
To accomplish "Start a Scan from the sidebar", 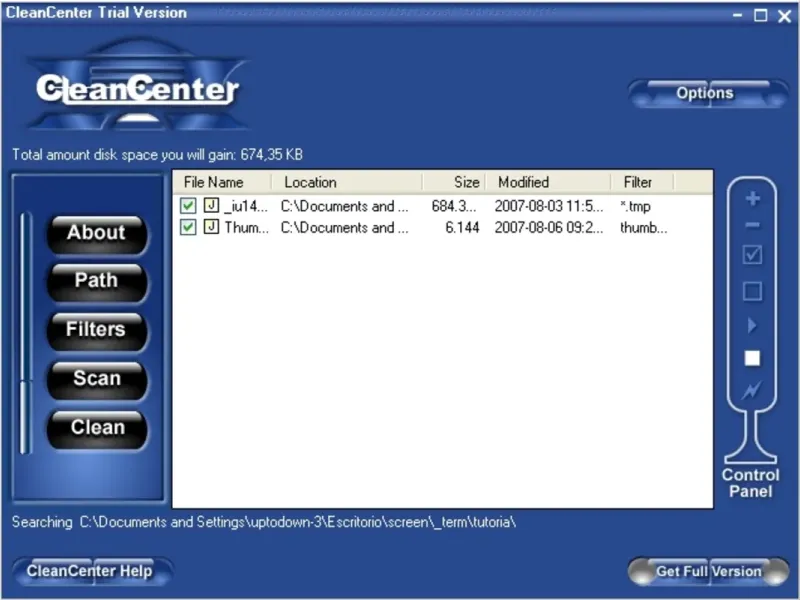I will 97,380.
